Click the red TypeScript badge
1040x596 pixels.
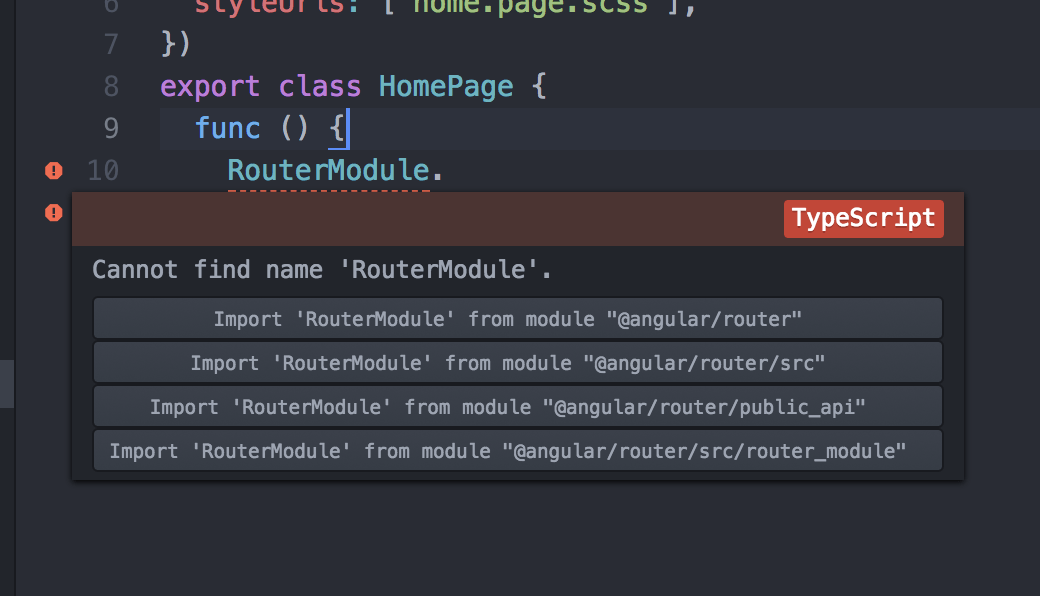864,219
